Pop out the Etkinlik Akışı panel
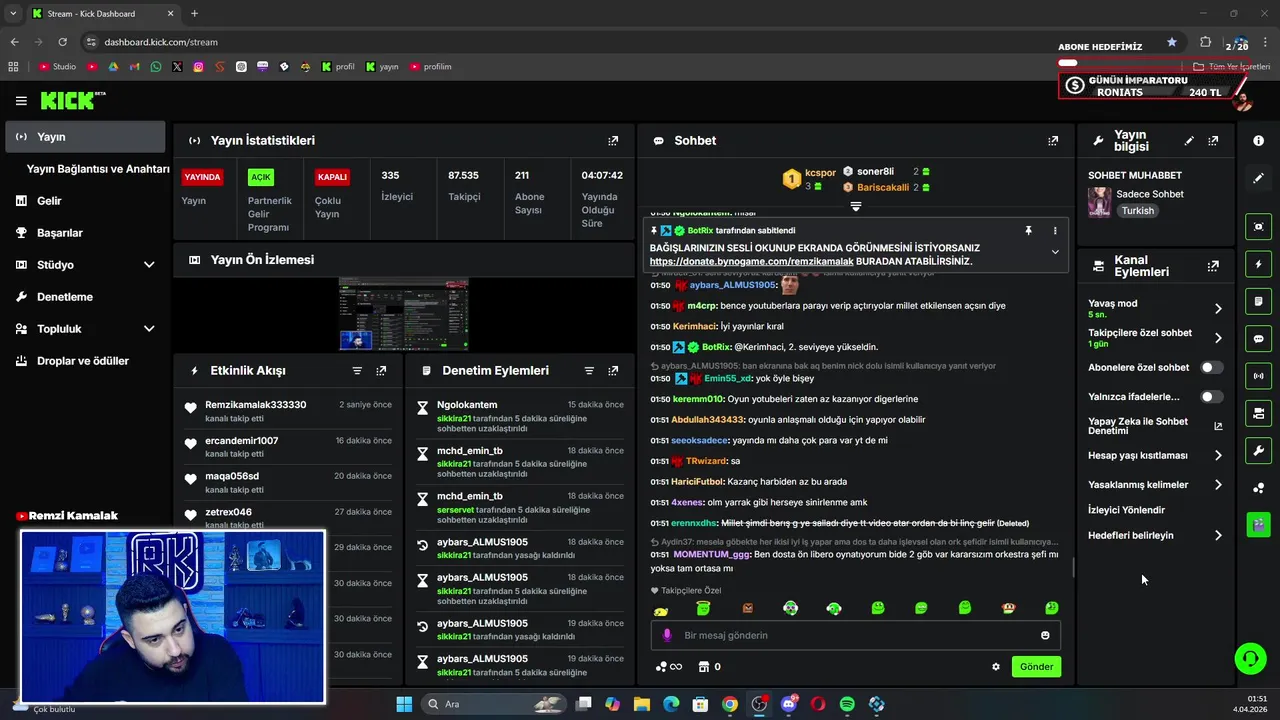1280x720 pixels. [x=381, y=371]
